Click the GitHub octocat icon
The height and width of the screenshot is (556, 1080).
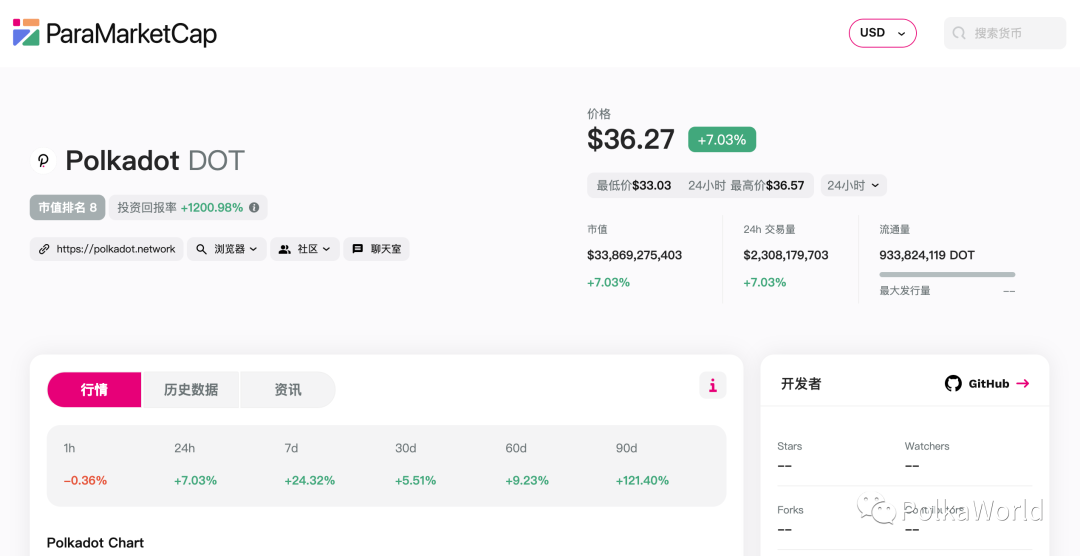[x=953, y=384]
